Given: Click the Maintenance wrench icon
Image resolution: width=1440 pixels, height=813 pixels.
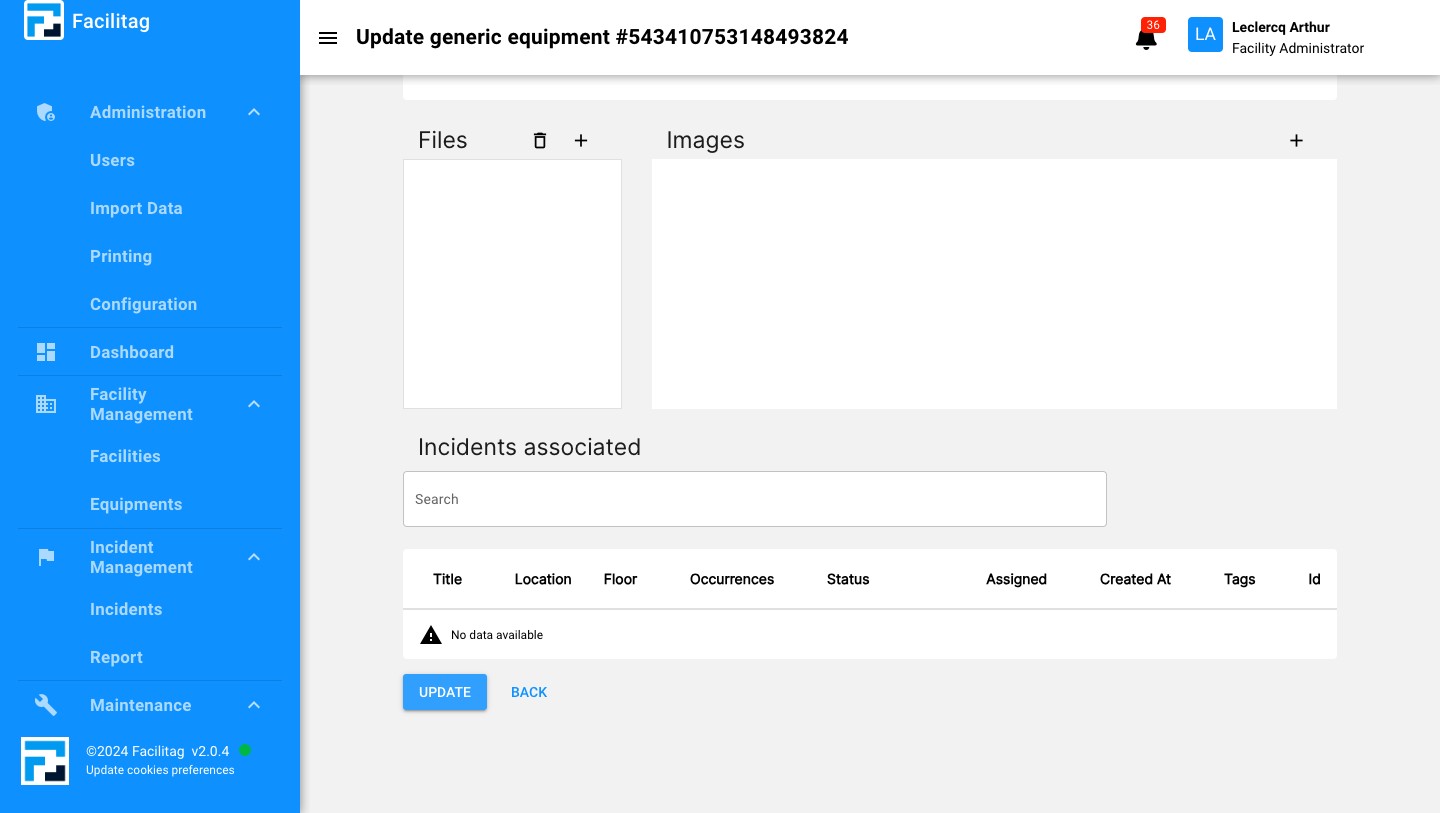Looking at the screenshot, I should [x=45, y=705].
